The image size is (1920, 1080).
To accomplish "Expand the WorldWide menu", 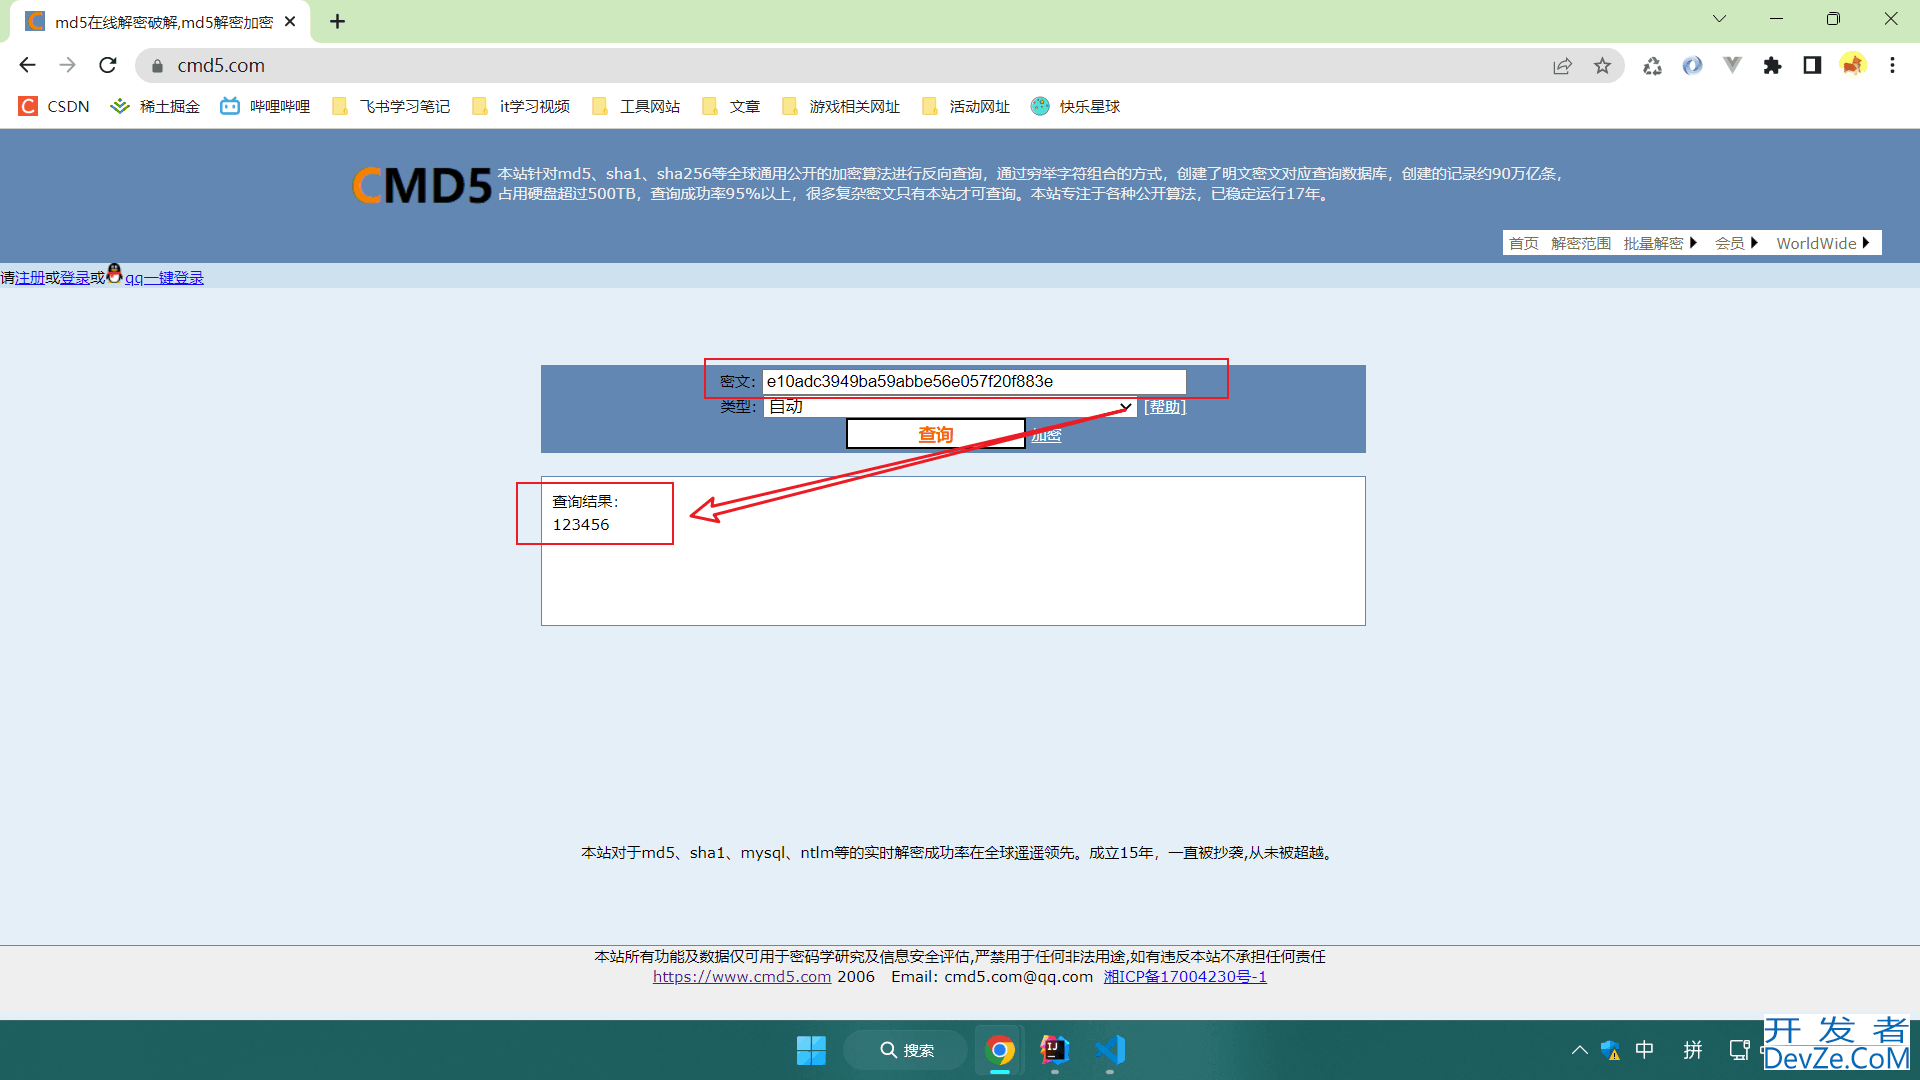I will tap(1823, 243).
